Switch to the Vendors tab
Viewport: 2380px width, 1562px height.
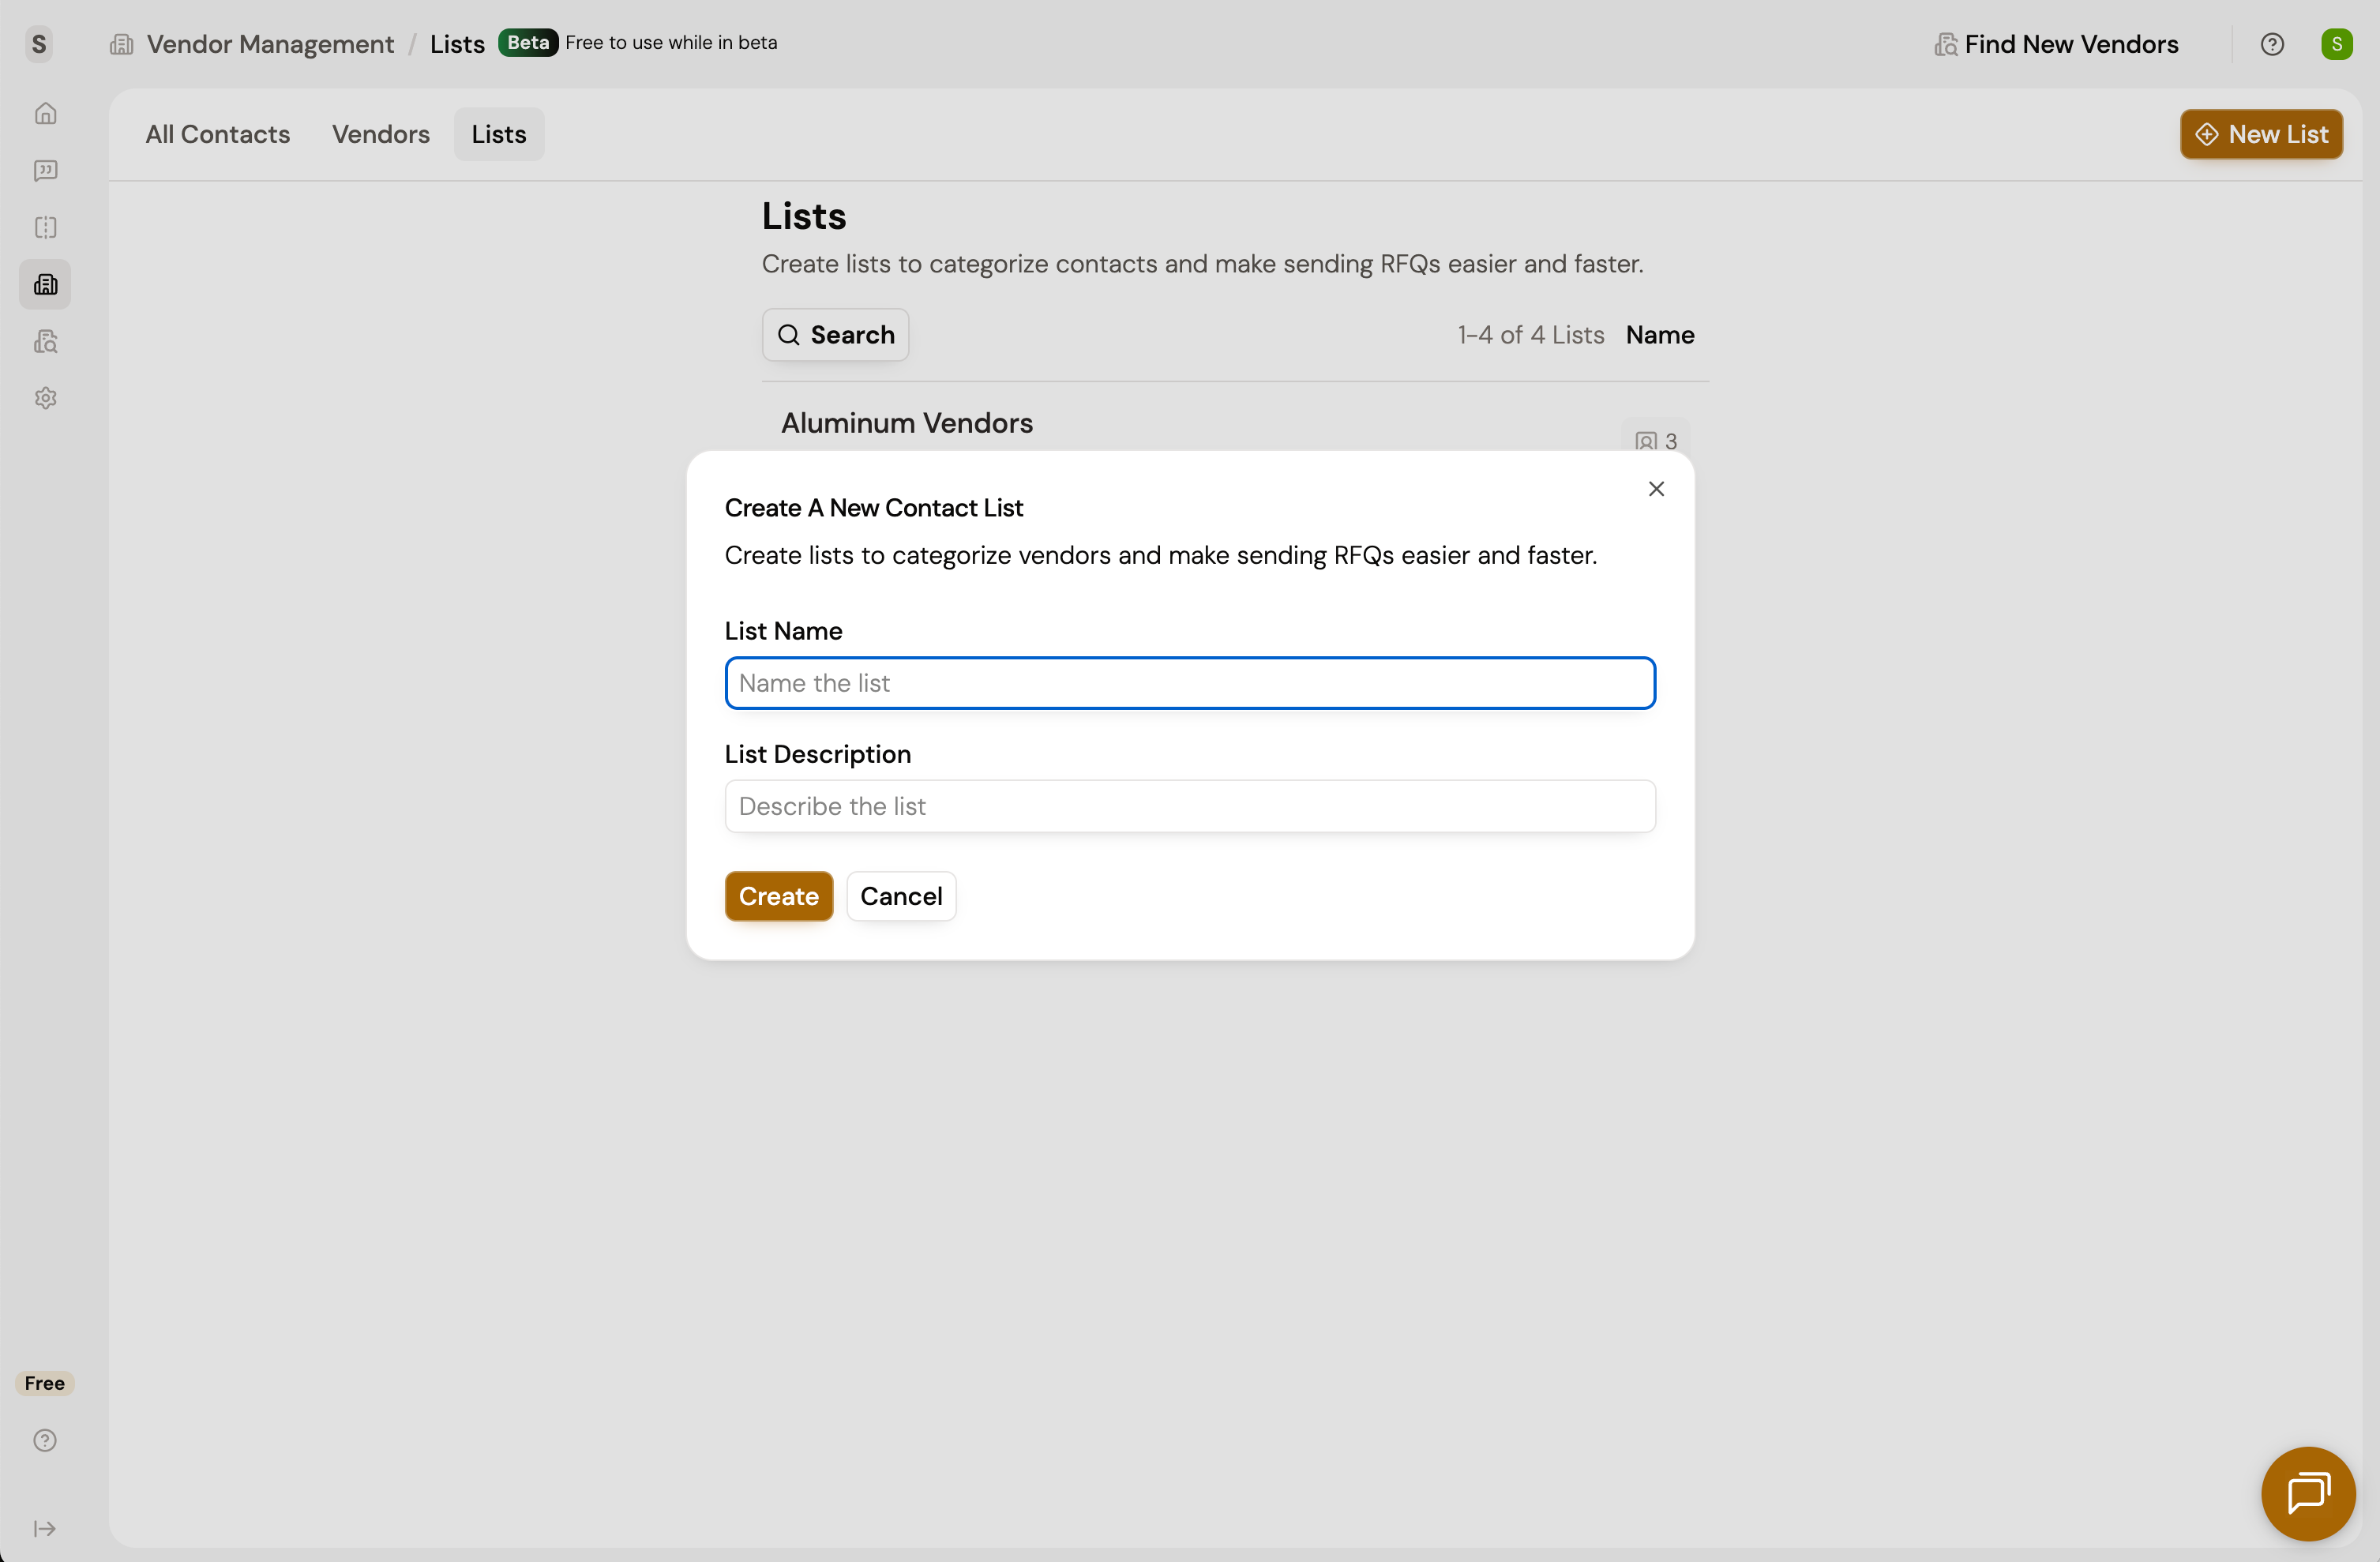tap(380, 134)
